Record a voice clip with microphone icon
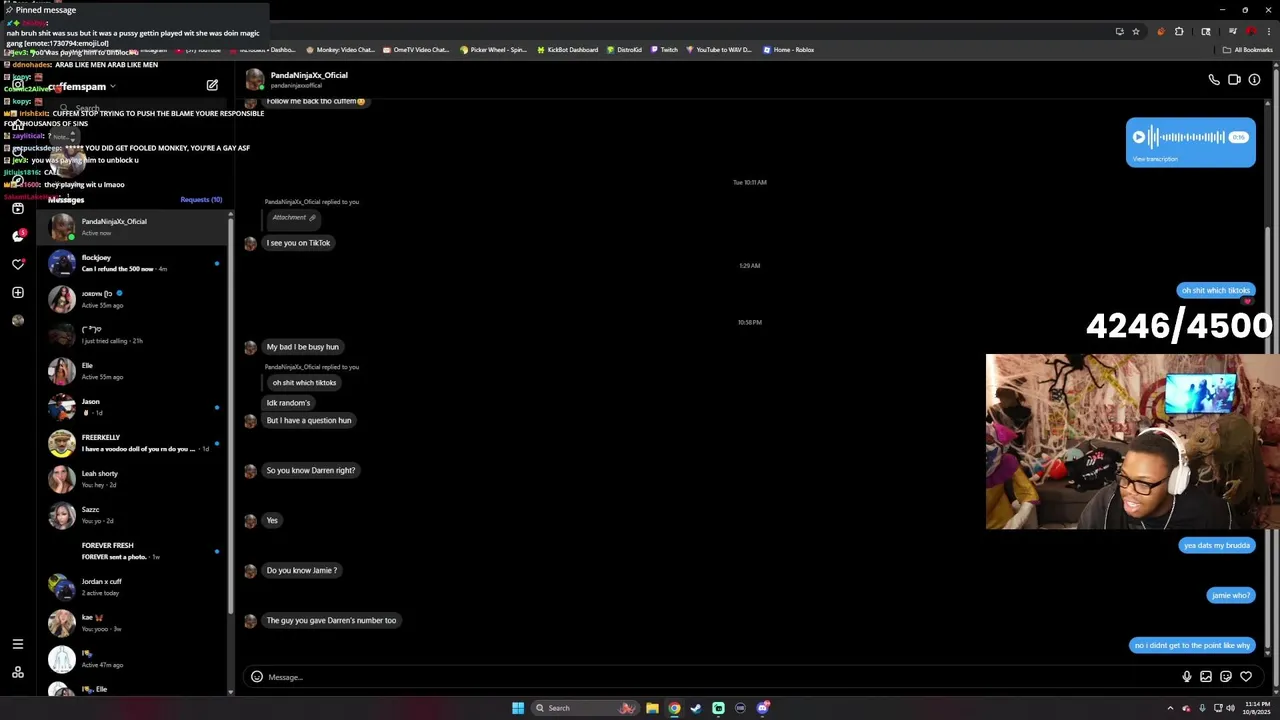Screen dimensions: 1280x720 pos(1187,677)
